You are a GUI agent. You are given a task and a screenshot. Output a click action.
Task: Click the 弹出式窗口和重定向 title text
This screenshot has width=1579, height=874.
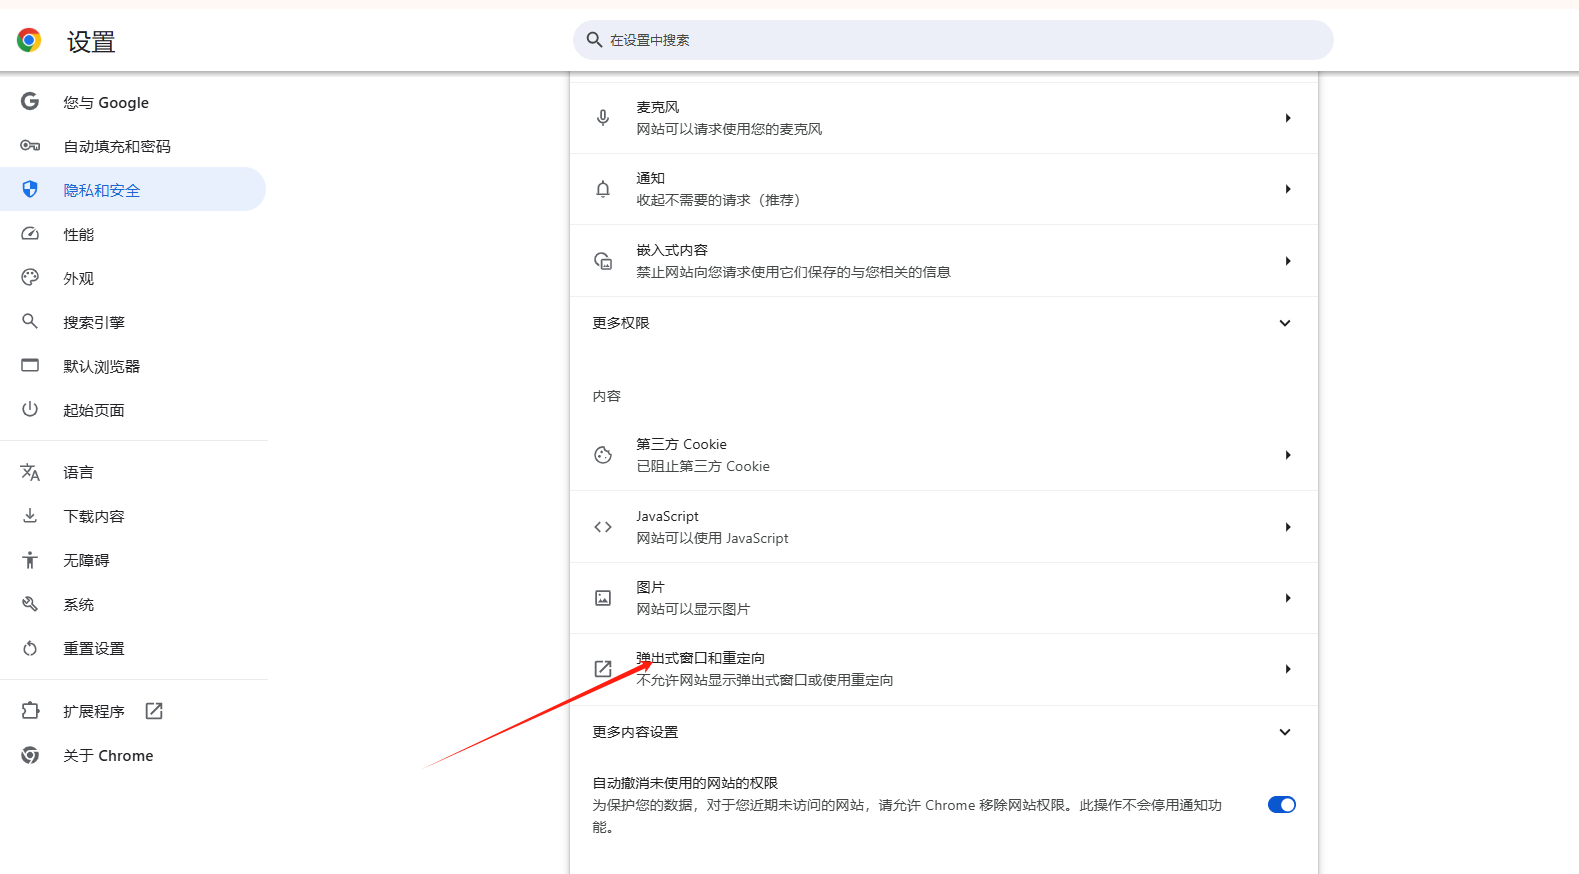(x=701, y=658)
